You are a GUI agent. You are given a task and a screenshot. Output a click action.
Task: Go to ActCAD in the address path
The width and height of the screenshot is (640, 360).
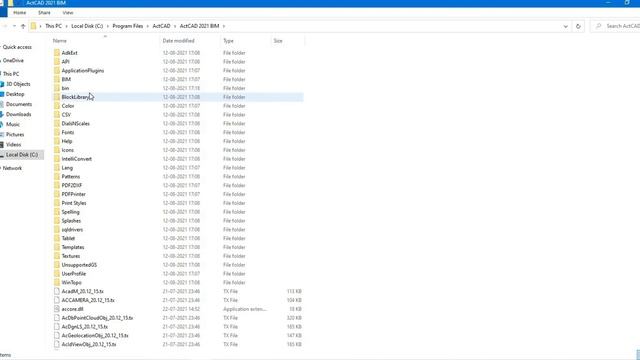161,26
